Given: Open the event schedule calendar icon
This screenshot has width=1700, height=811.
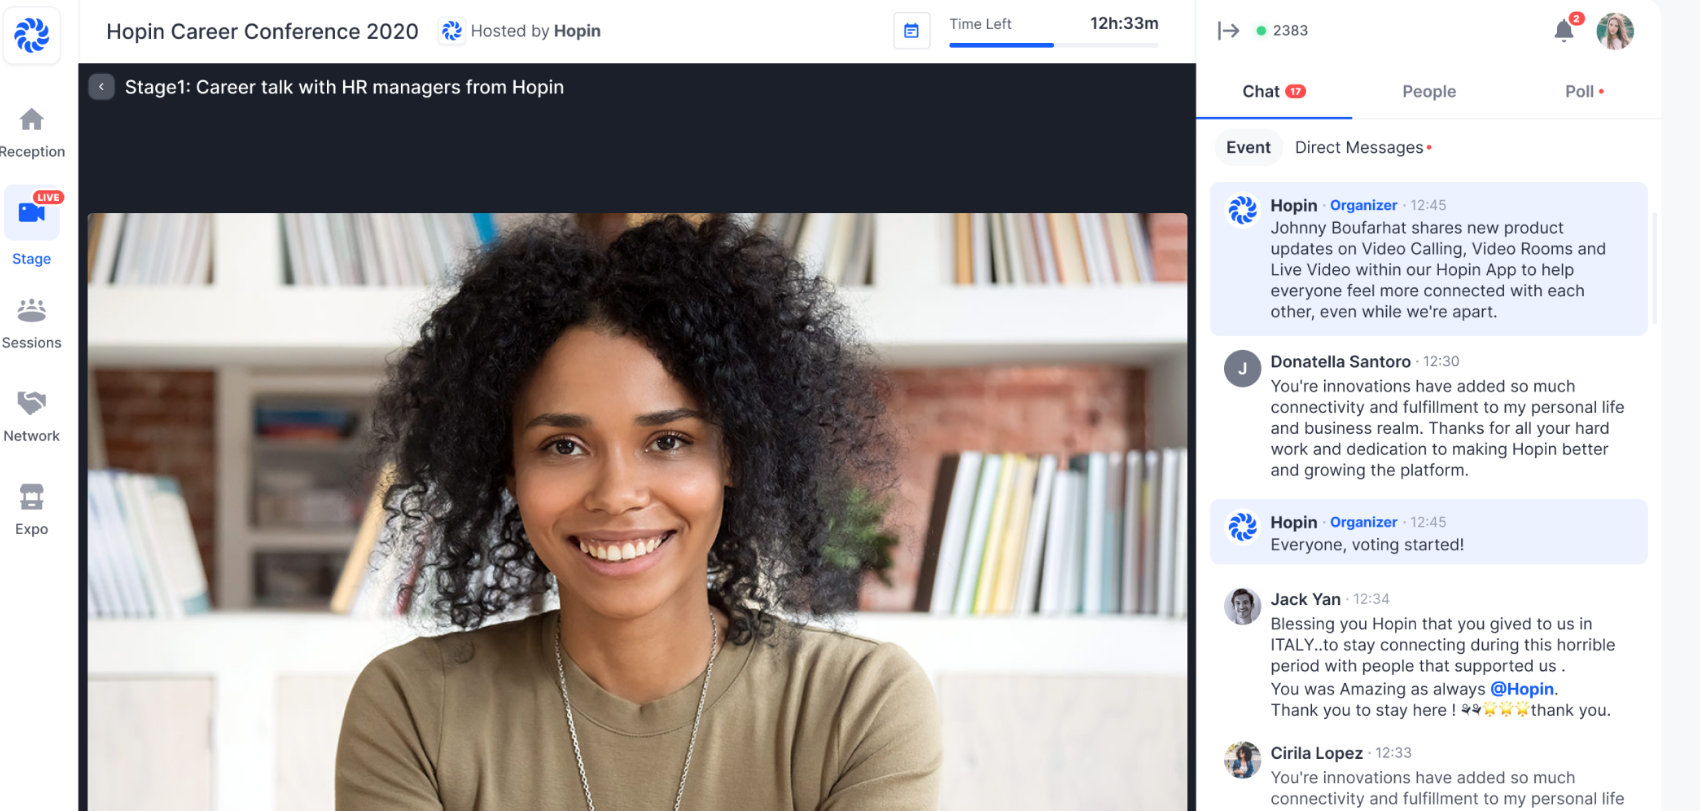Looking at the screenshot, I should tap(911, 31).
